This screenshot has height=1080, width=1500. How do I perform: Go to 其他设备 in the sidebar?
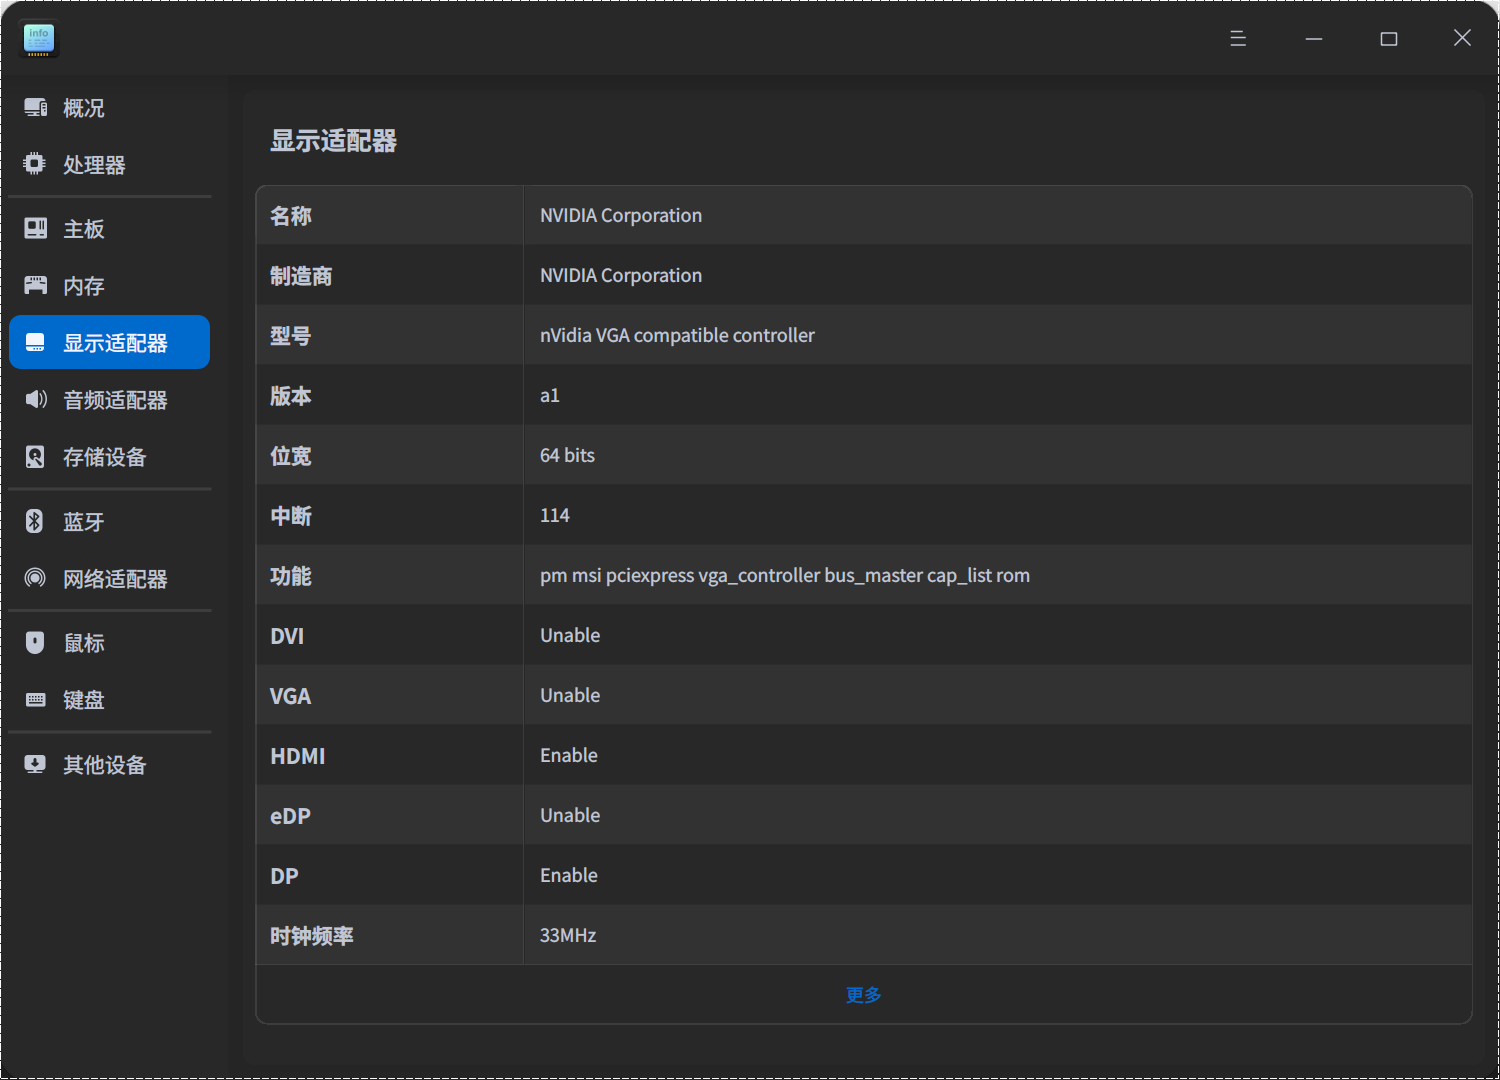tap(110, 765)
